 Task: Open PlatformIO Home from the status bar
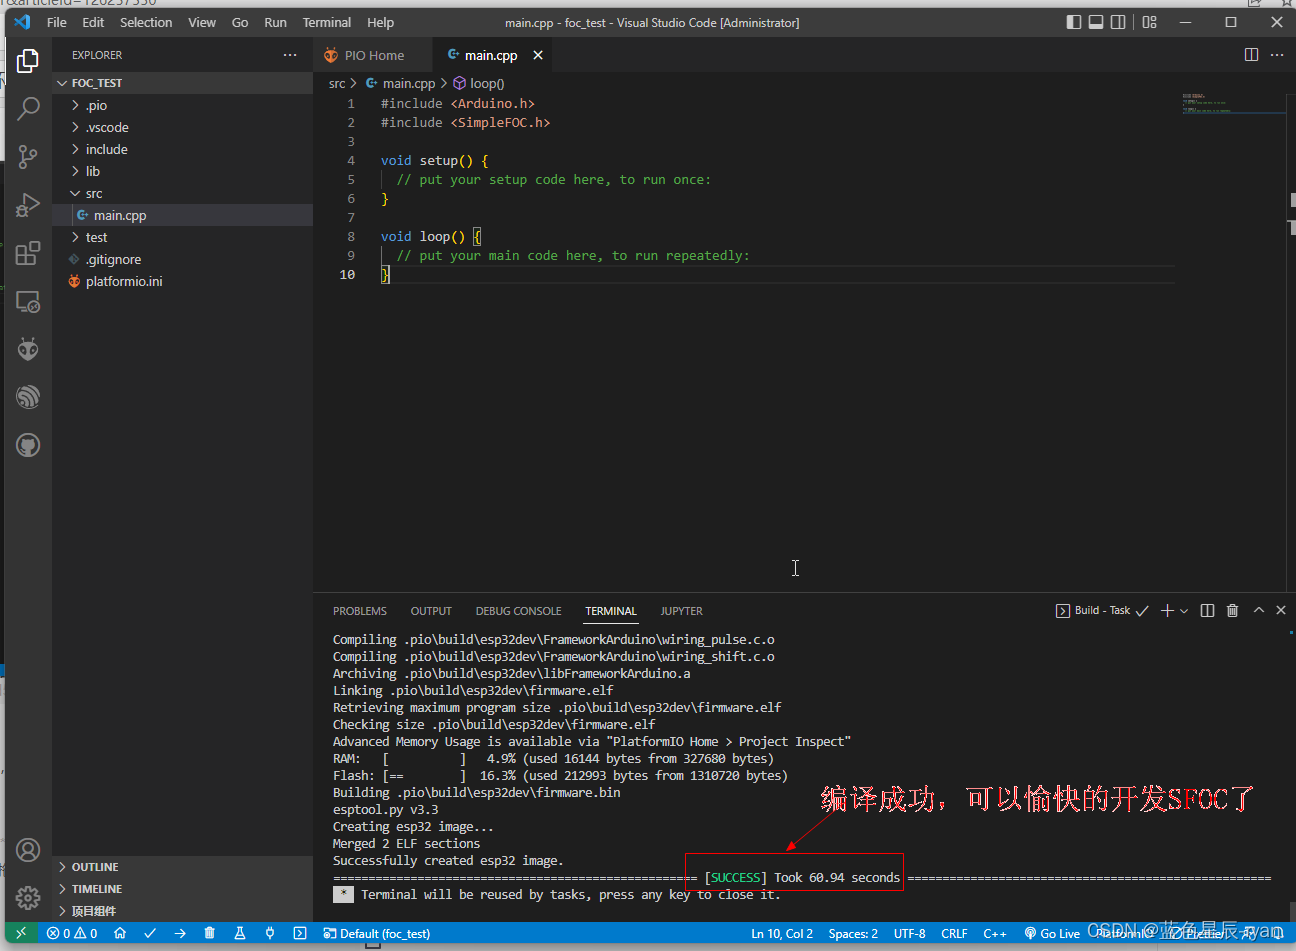(120, 933)
